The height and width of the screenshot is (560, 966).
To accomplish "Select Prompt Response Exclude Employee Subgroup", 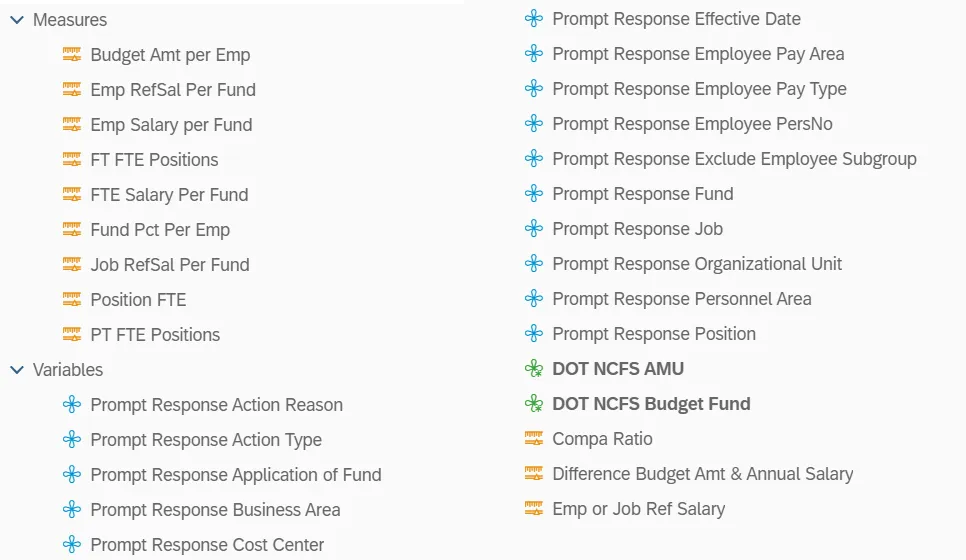I will pyautogui.click(x=734, y=159).
